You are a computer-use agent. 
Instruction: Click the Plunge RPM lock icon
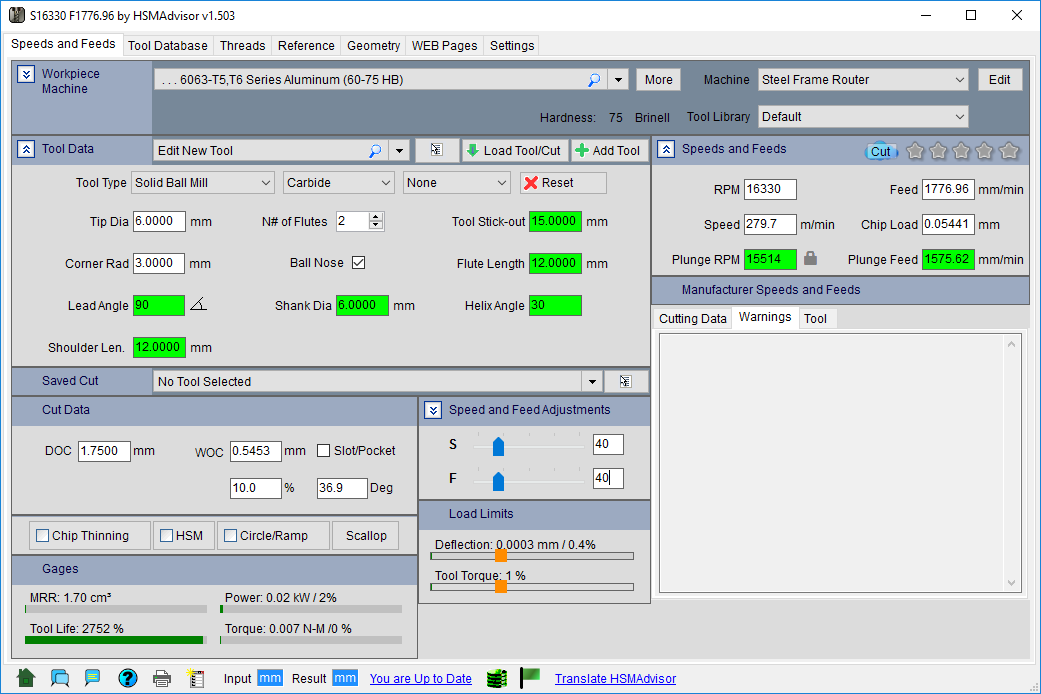pos(810,259)
